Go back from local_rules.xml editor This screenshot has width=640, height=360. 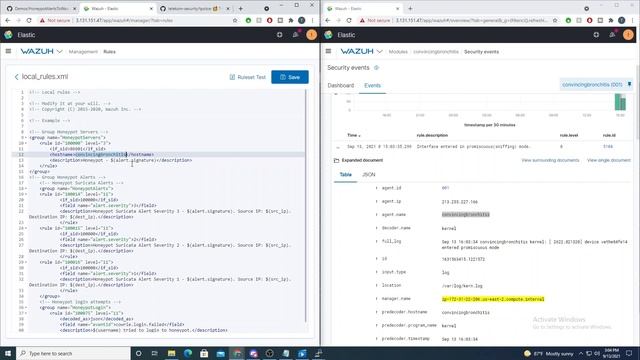click(x=16, y=77)
